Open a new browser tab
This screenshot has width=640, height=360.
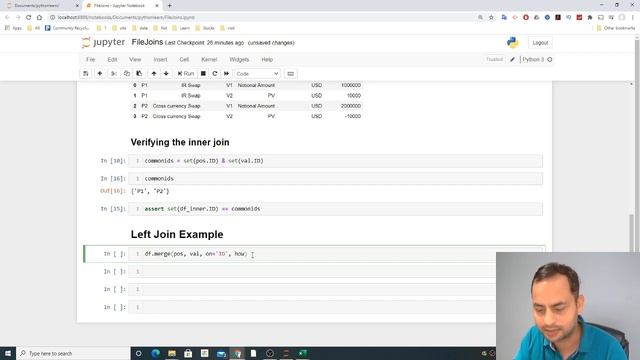169,6
